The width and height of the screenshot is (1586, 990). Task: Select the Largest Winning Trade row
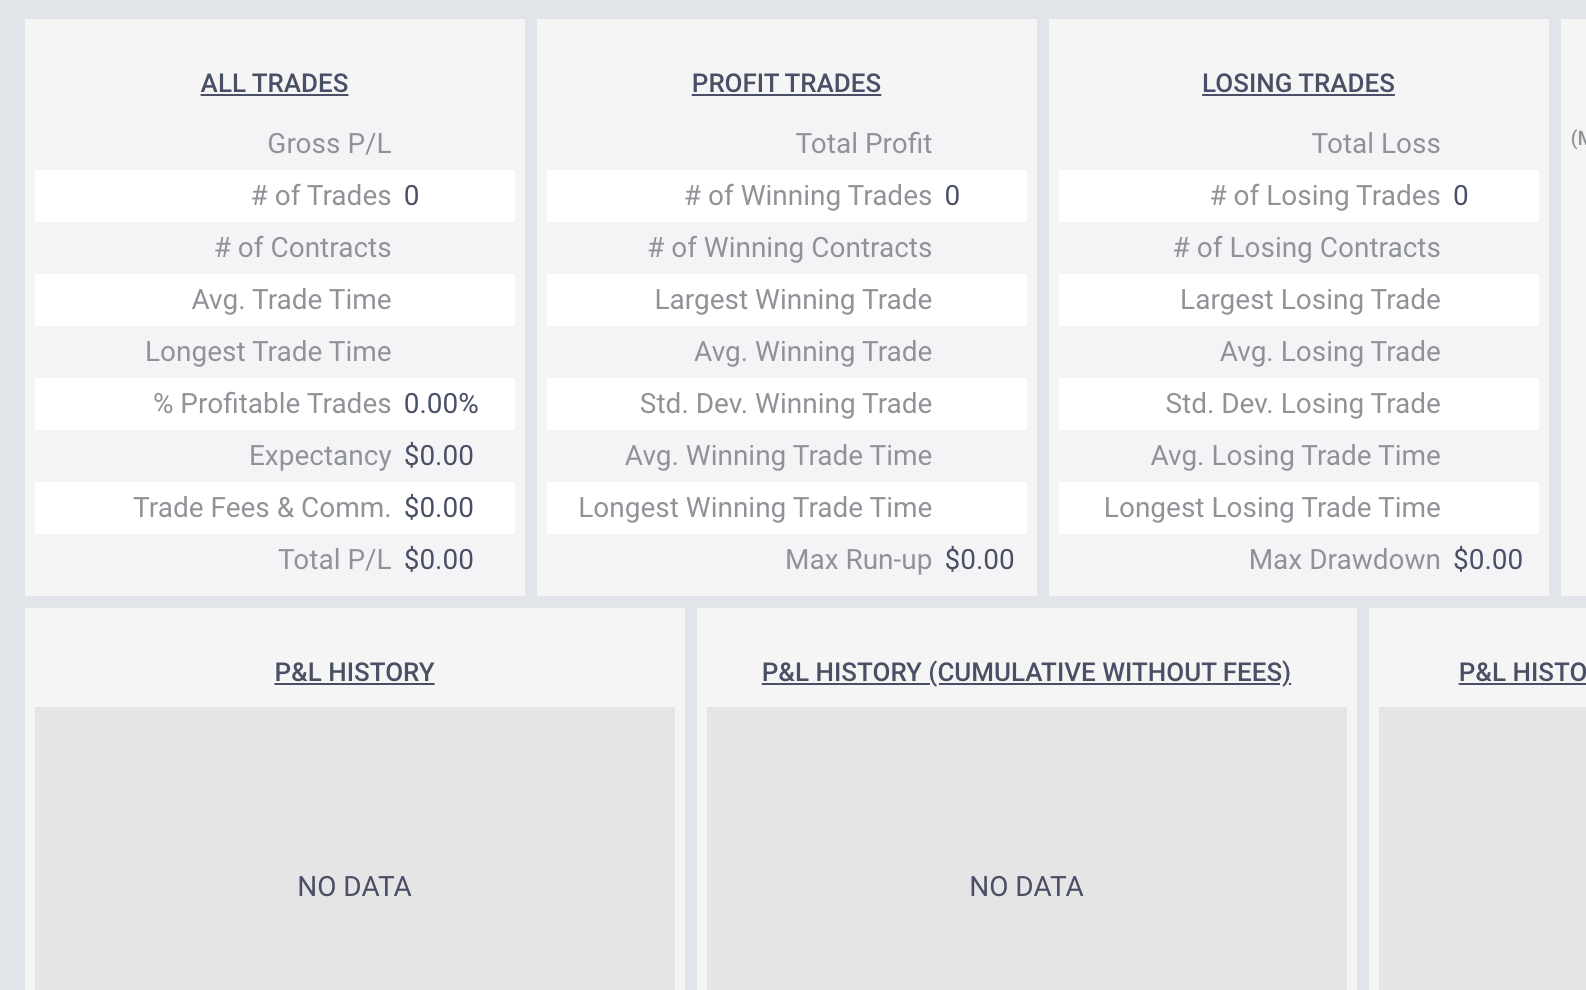point(793,299)
